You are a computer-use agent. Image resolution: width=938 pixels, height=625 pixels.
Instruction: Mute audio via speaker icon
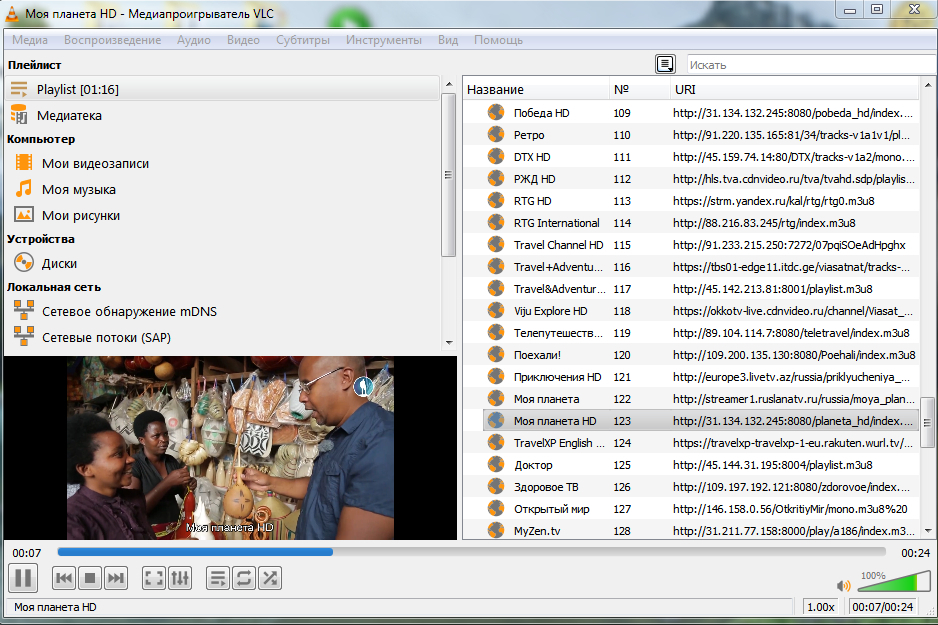pyautogui.click(x=843, y=585)
